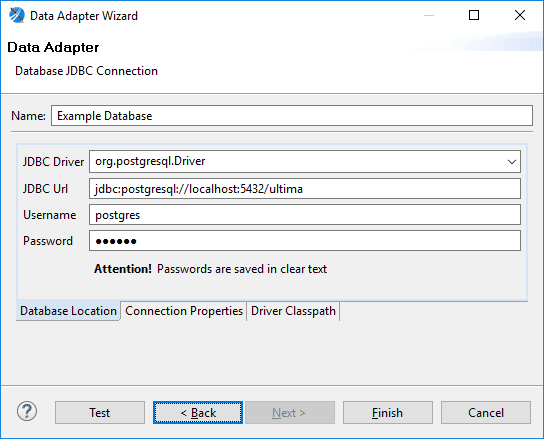Screen dimensions: 544x439
Task: Click the 'Username' label
Action: (50, 215)
